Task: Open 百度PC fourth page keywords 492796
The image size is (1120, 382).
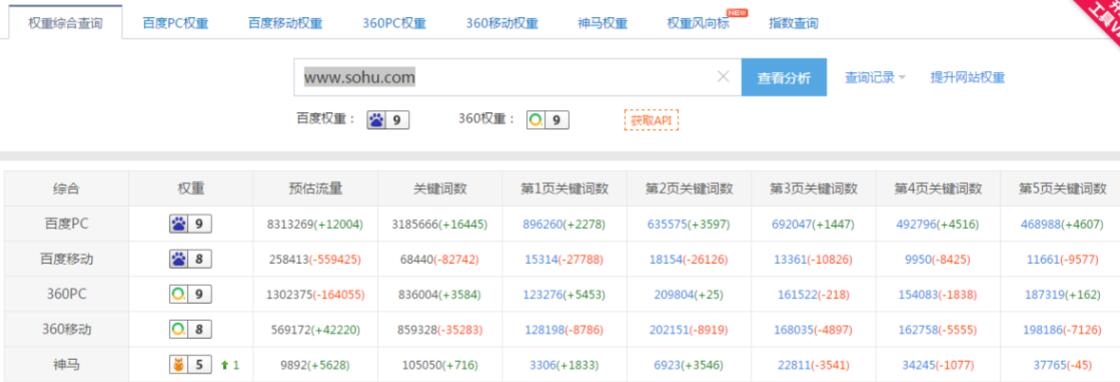Action: (916, 224)
